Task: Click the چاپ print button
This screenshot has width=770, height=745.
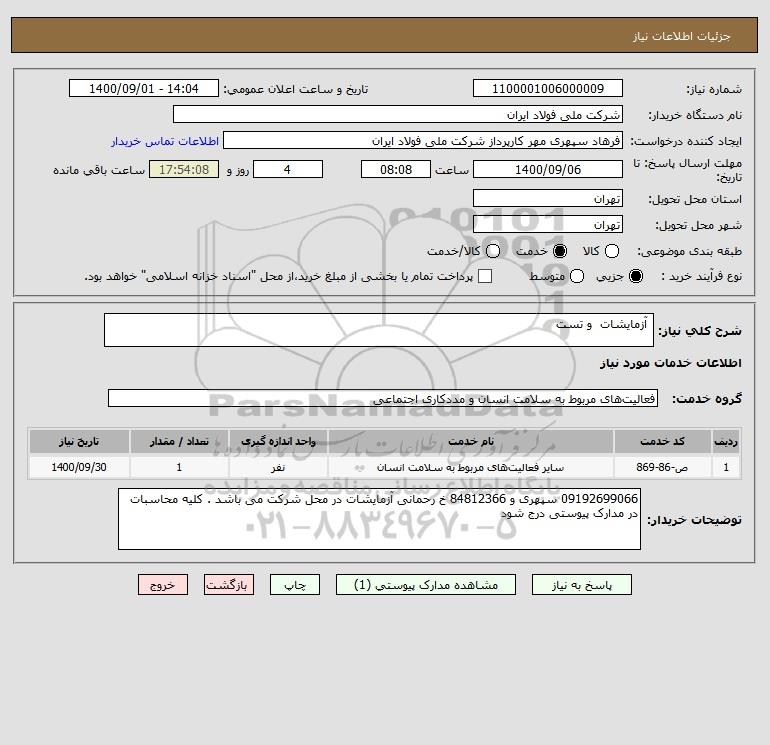Action: [295, 585]
